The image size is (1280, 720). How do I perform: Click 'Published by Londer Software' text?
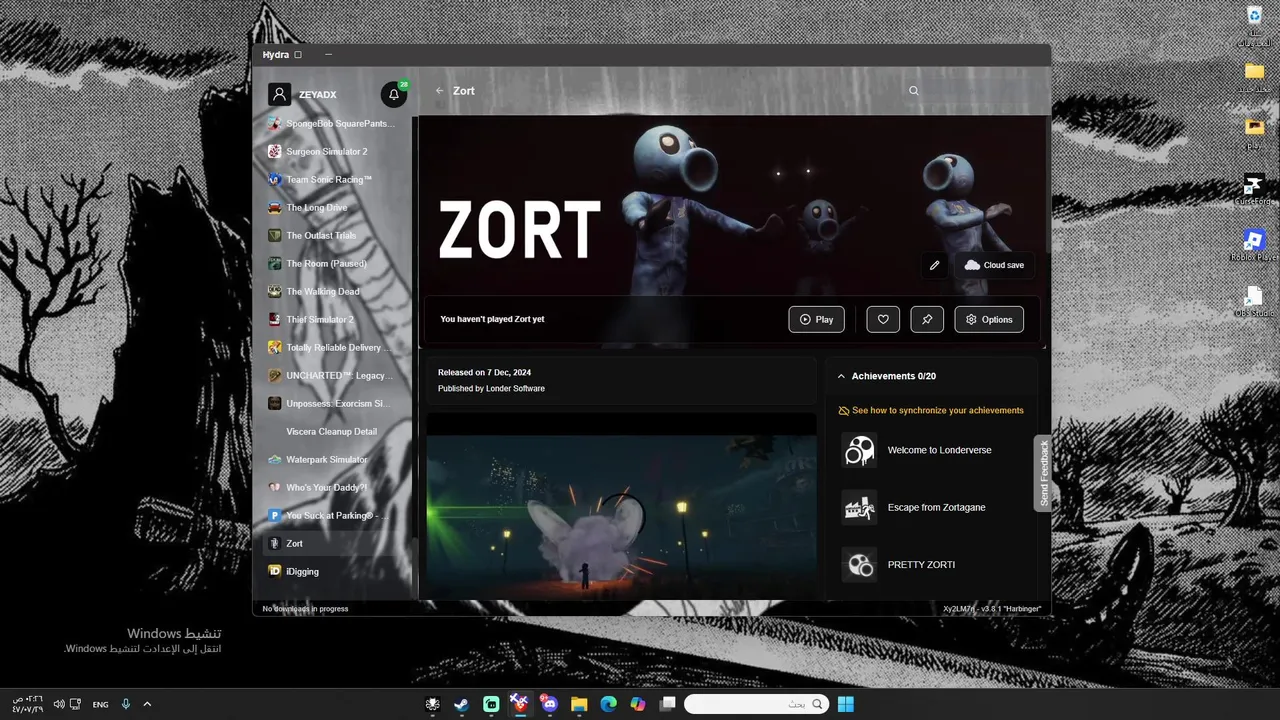(491, 388)
